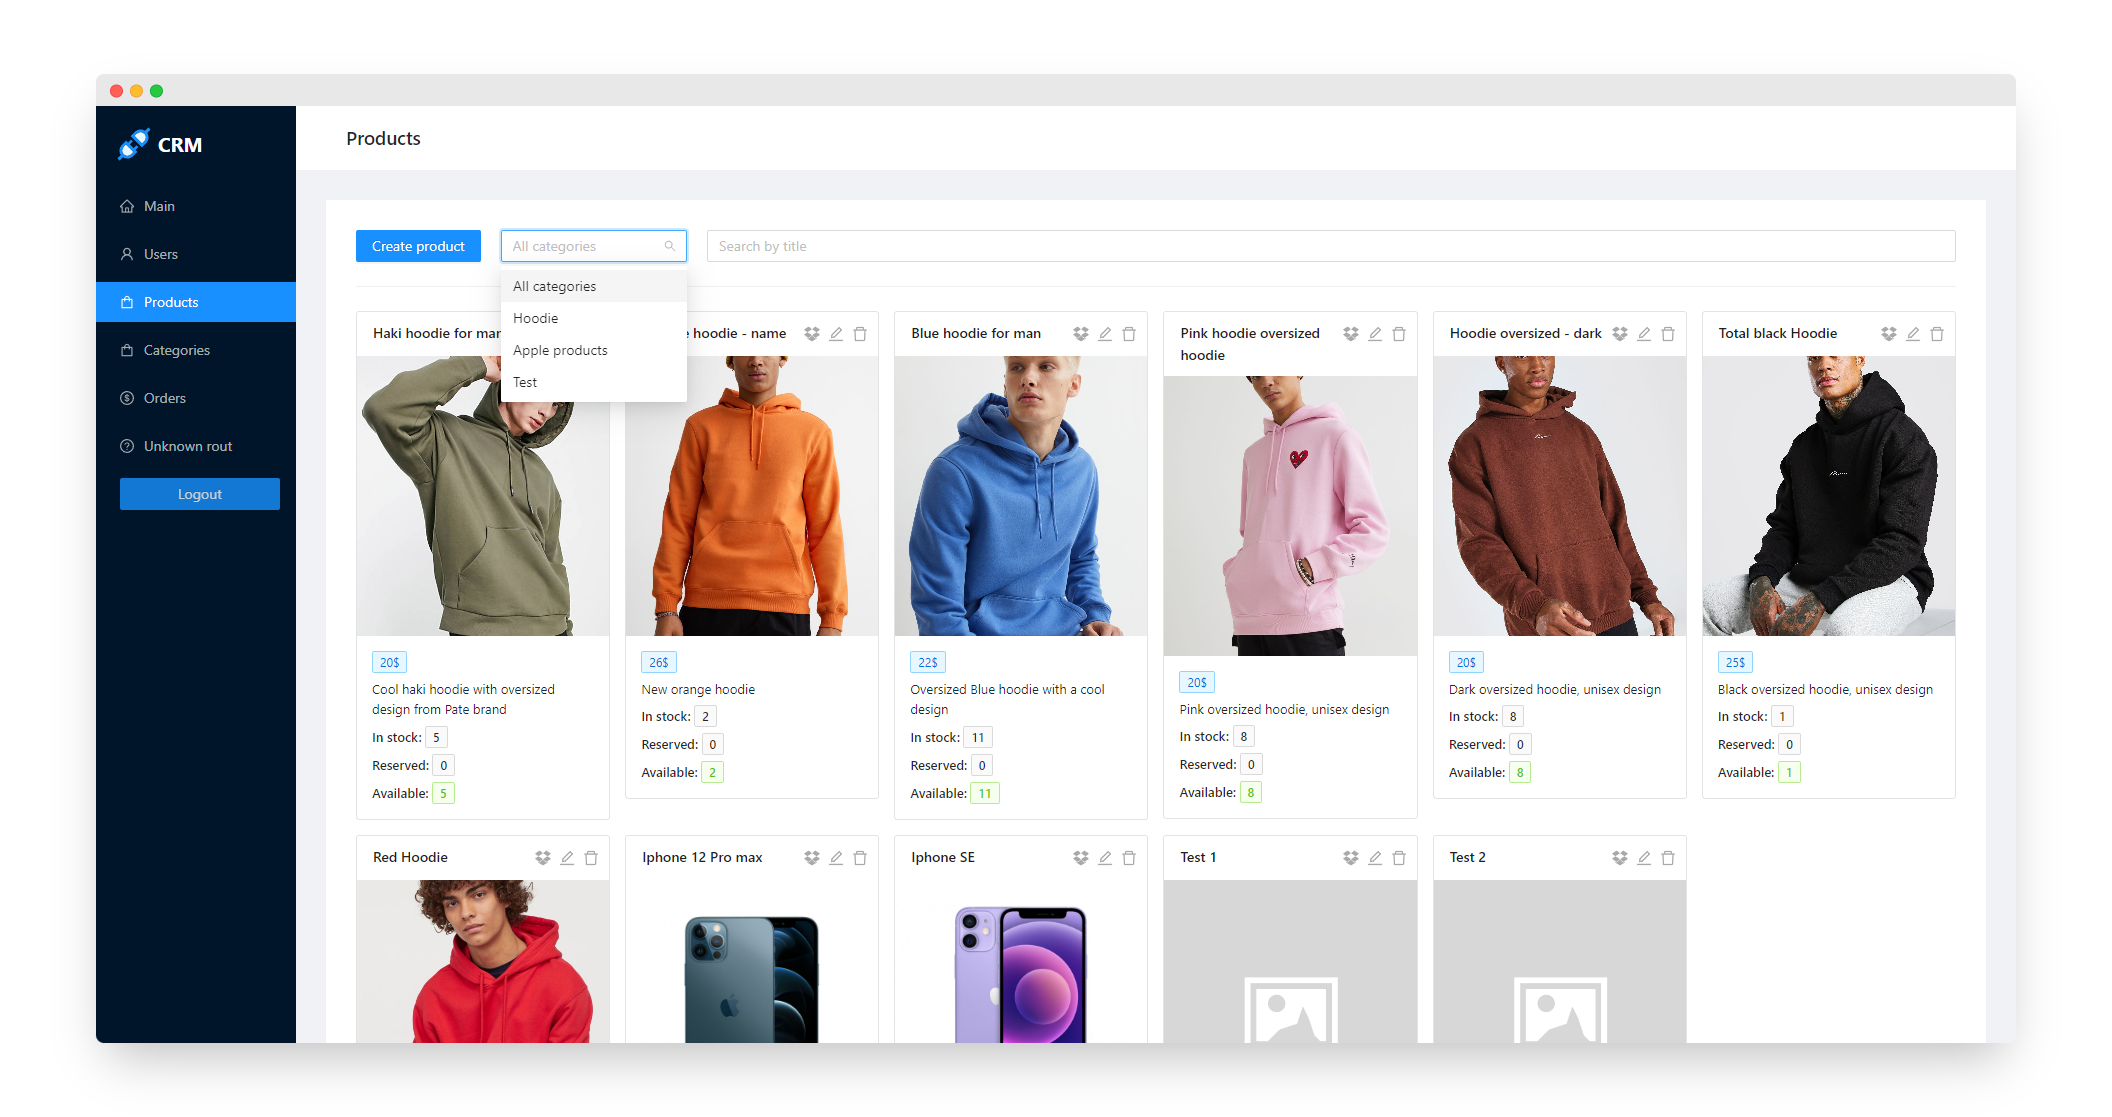Open Users page from sidebar
This screenshot has height=1117, width=2112.
161,254
